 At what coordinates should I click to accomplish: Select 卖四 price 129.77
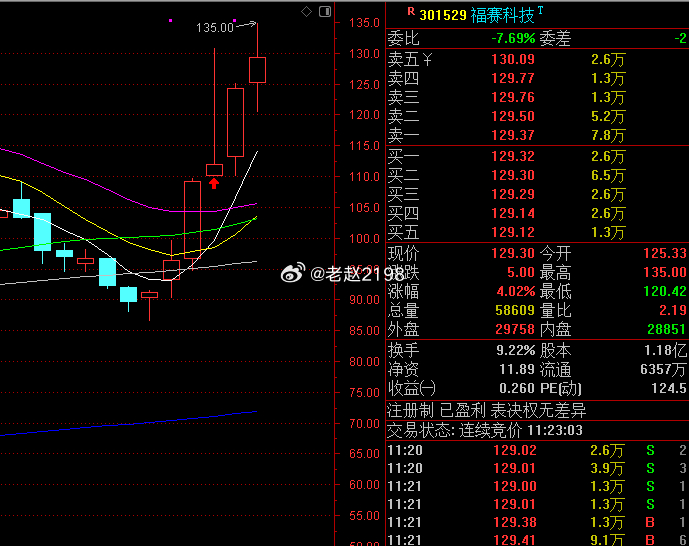[x=513, y=78]
